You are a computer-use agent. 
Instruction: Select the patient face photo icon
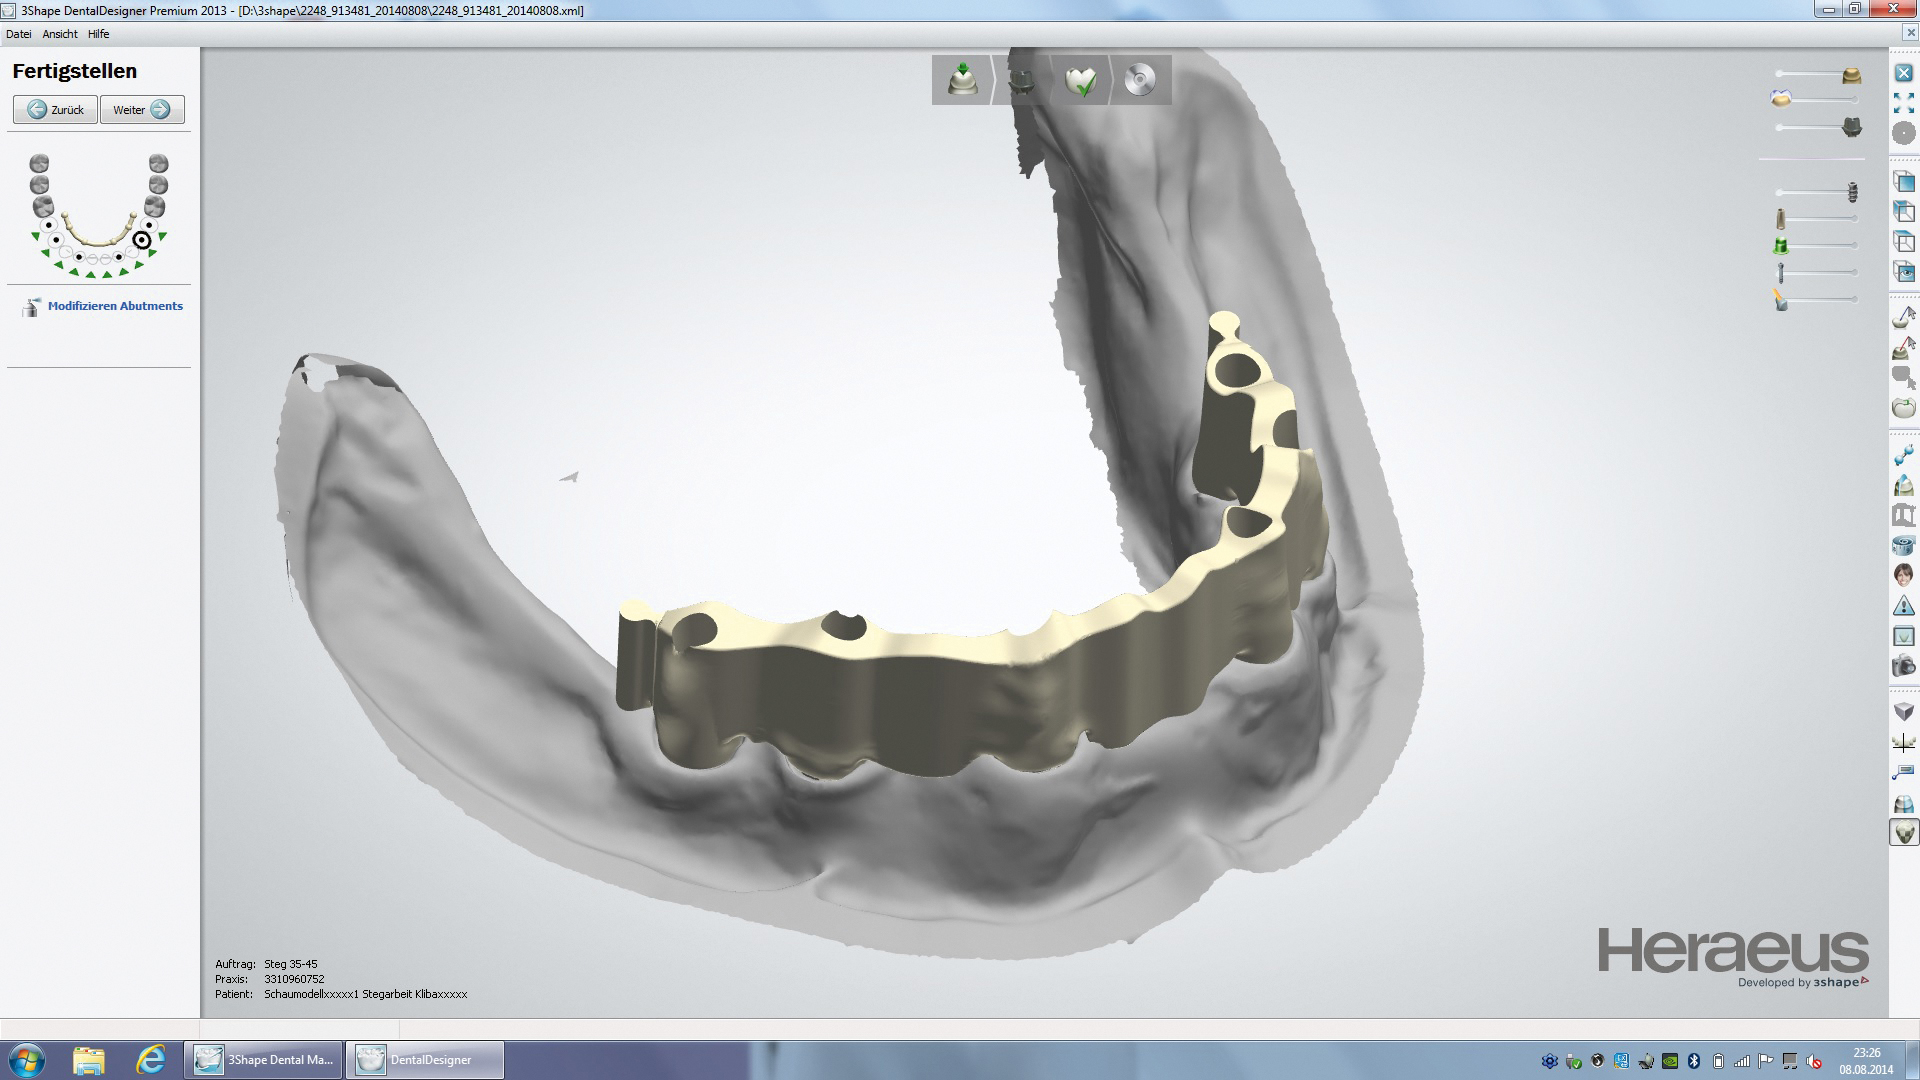[x=1904, y=575]
